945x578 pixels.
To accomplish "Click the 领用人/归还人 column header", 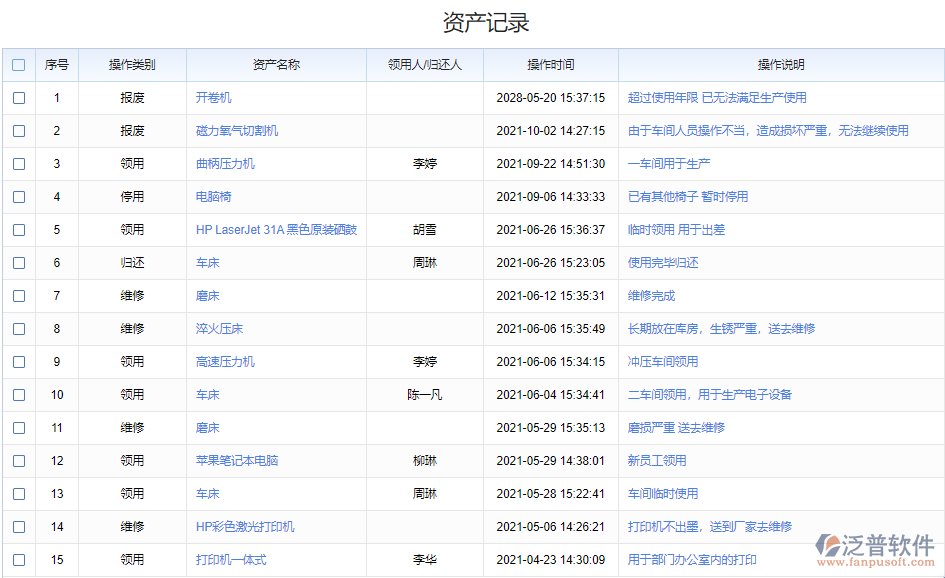I will pos(425,64).
